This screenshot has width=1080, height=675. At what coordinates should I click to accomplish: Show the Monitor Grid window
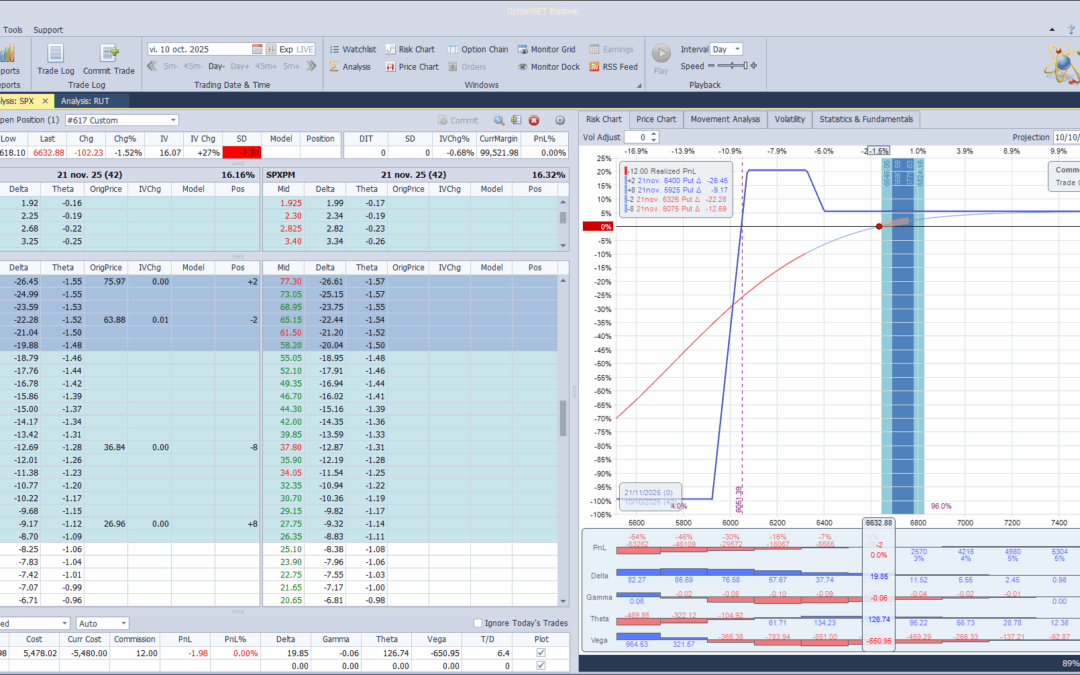[x=546, y=49]
